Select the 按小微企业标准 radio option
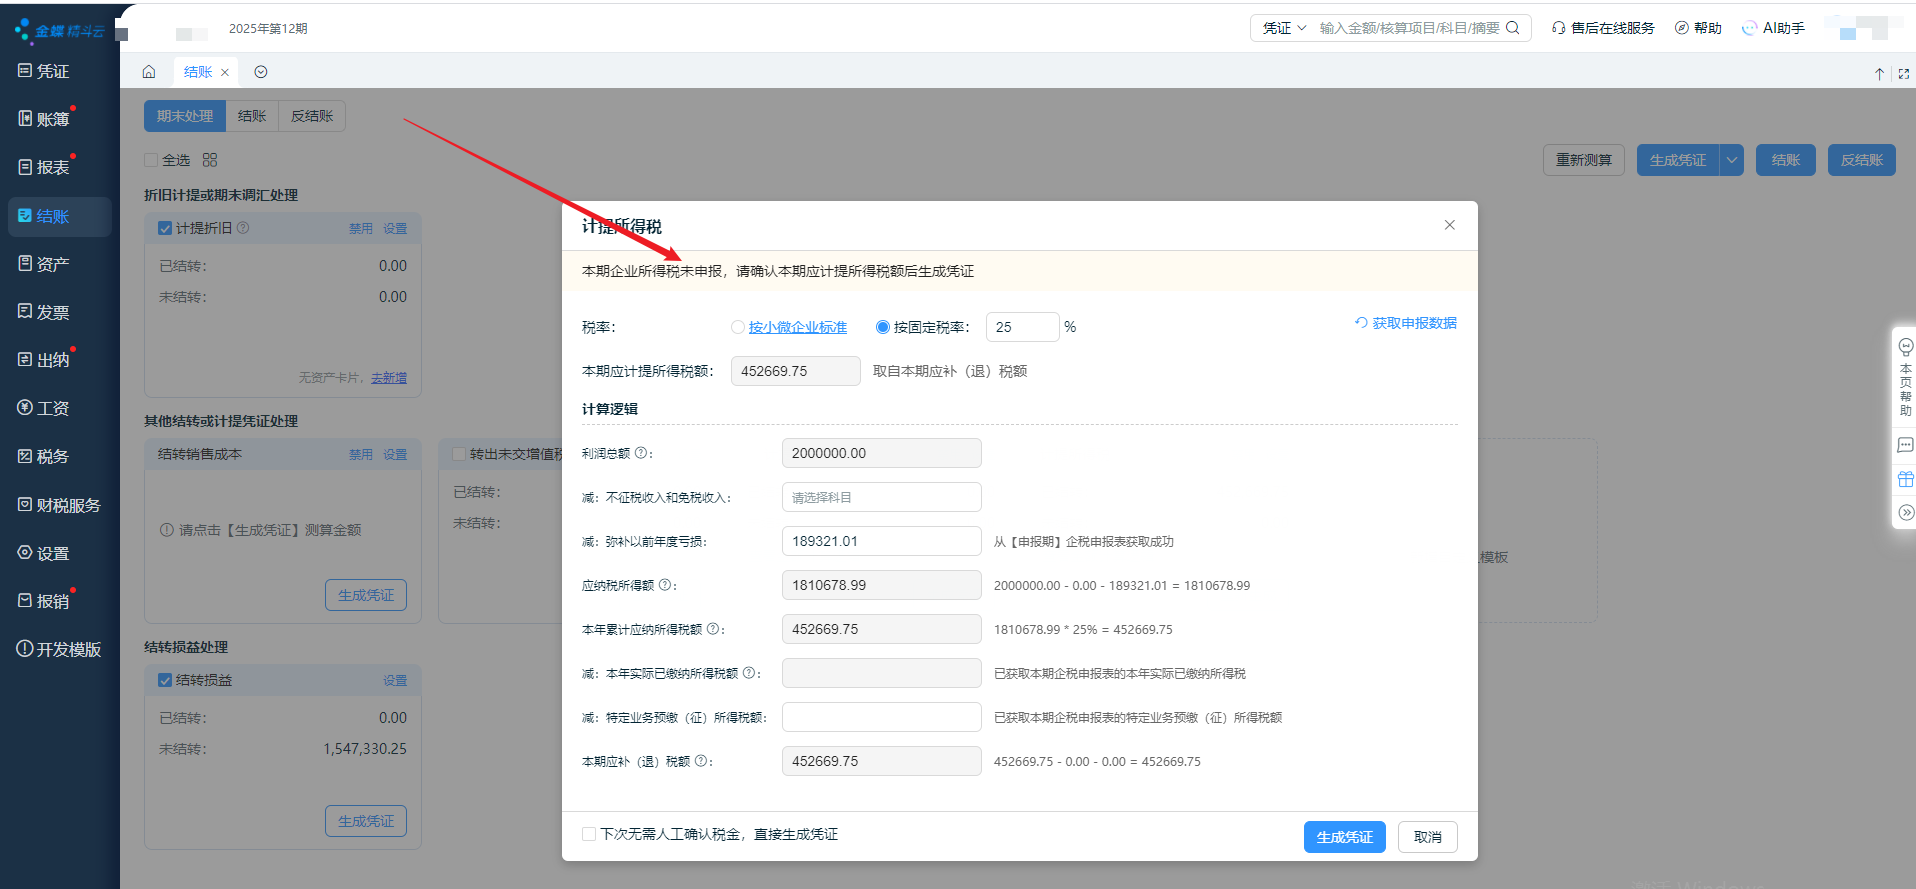 [x=738, y=327]
